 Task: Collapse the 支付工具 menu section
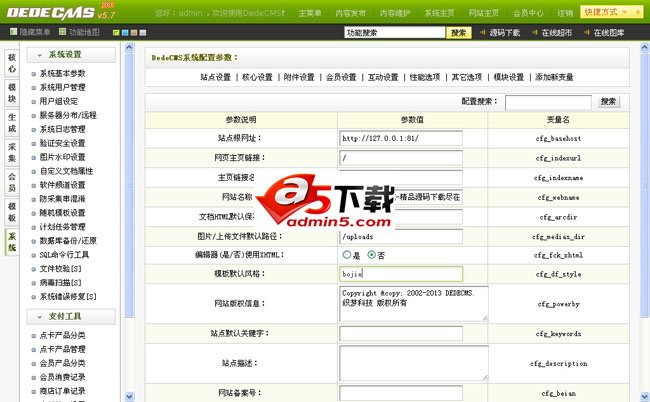click(x=71, y=316)
